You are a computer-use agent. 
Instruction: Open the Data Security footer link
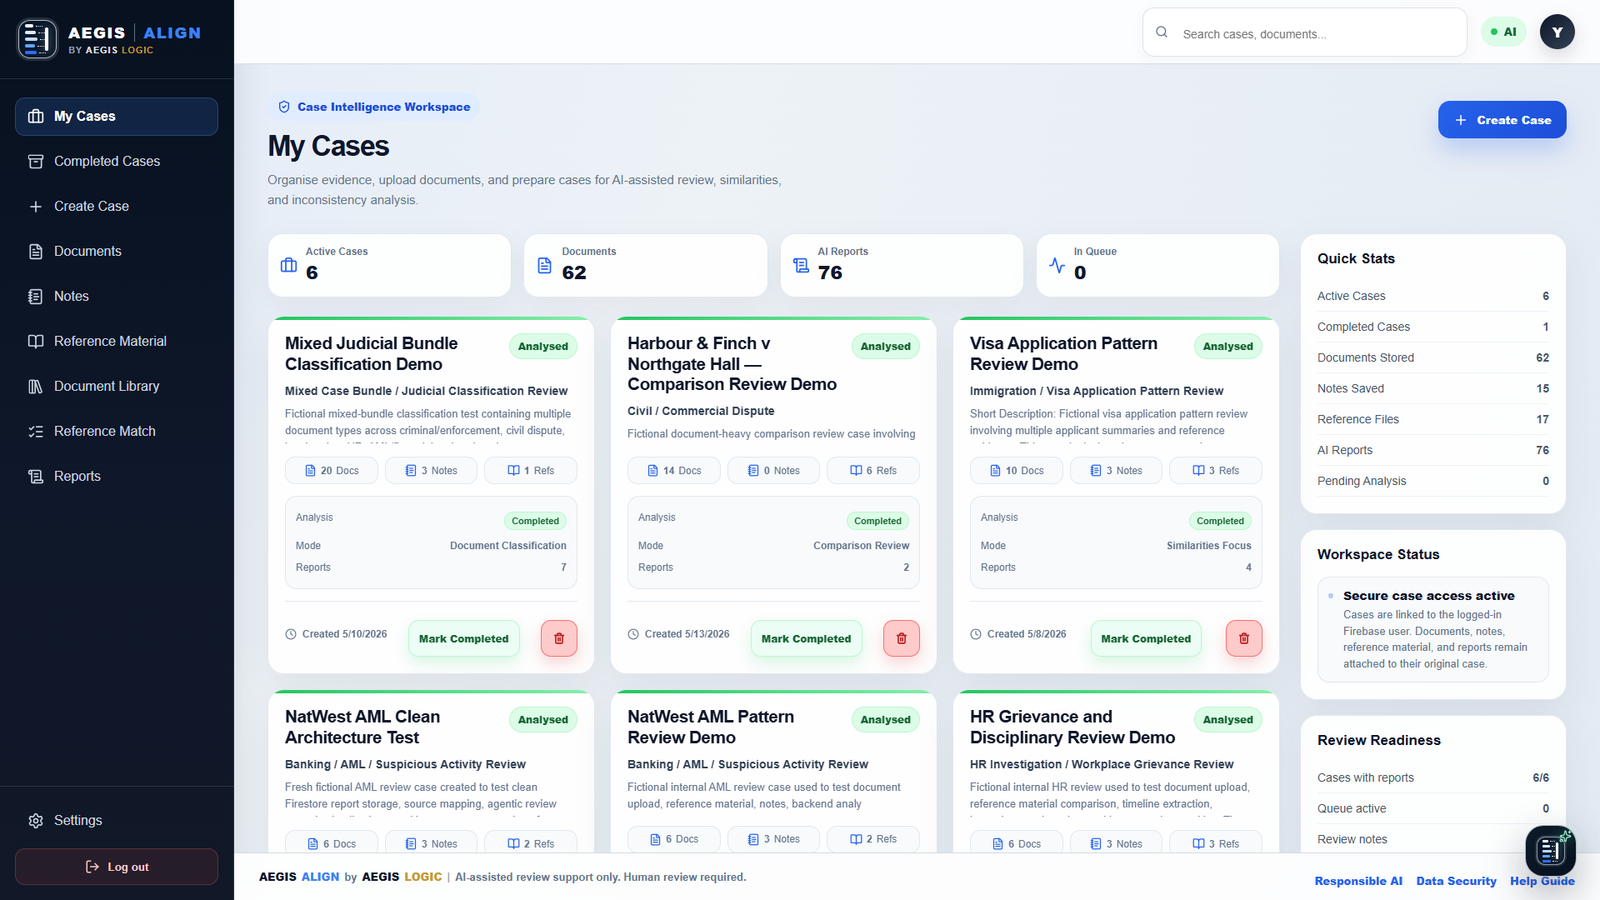click(1456, 881)
